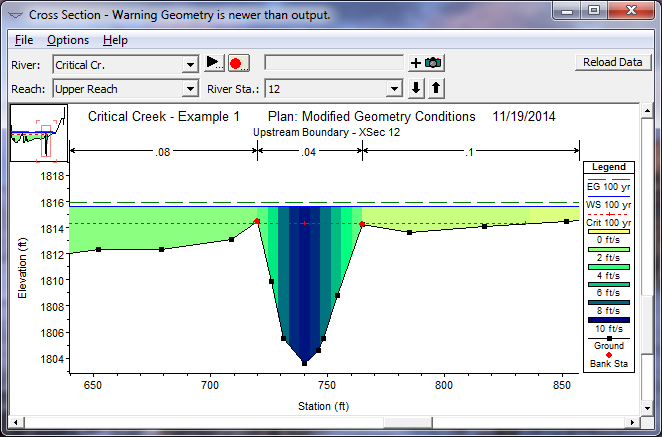Open the Options menu
662x437 pixels.
click(68, 40)
